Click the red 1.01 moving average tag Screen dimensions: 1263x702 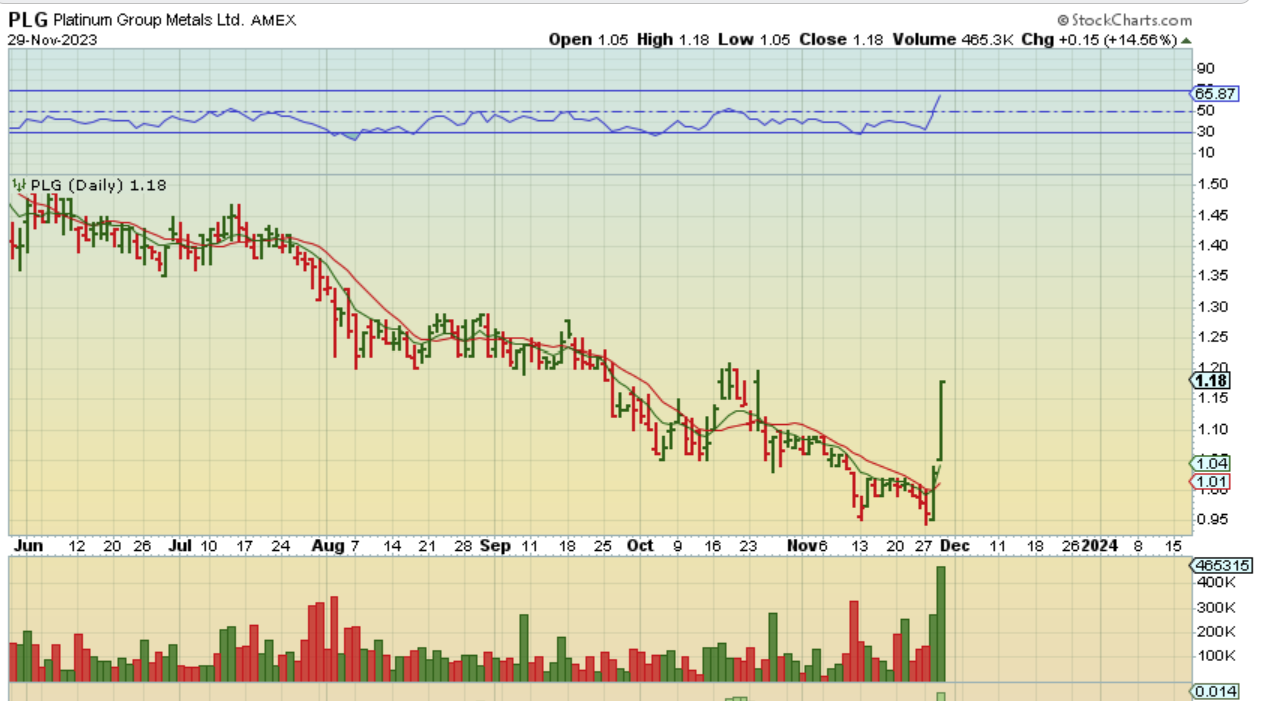pos(1213,483)
